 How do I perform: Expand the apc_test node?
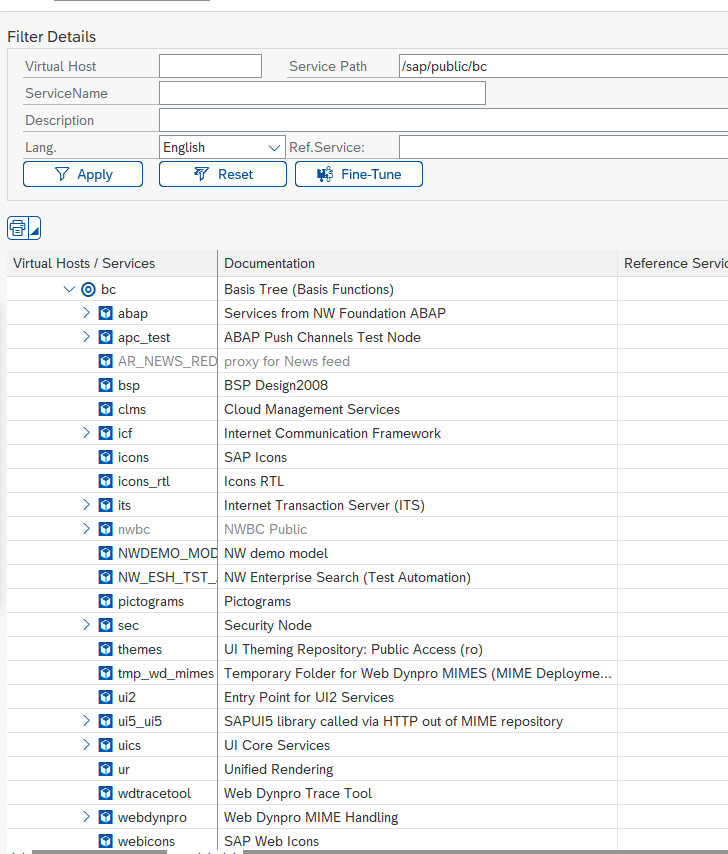[86, 337]
